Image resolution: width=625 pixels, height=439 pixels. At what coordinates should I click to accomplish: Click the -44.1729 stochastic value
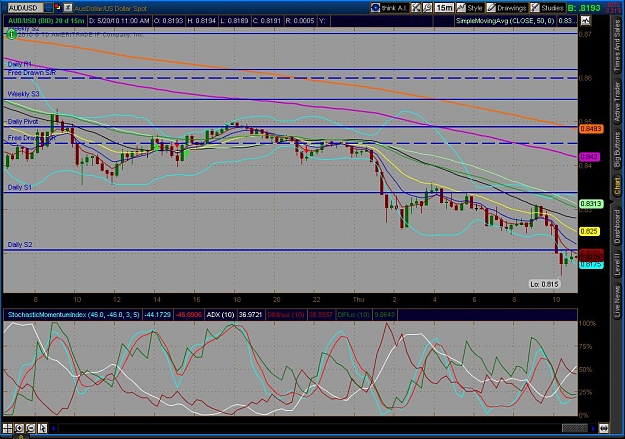(x=157, y=315)
